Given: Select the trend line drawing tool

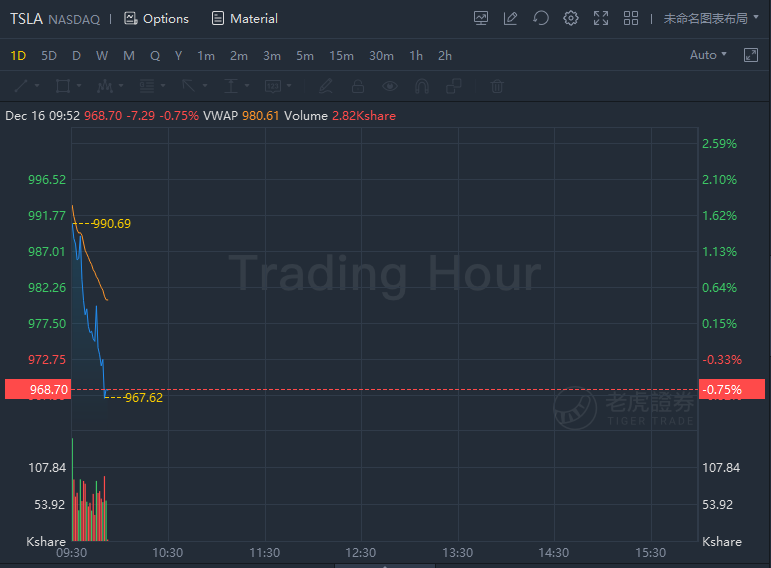Looking at the screenshot, I should coord(21,87).
